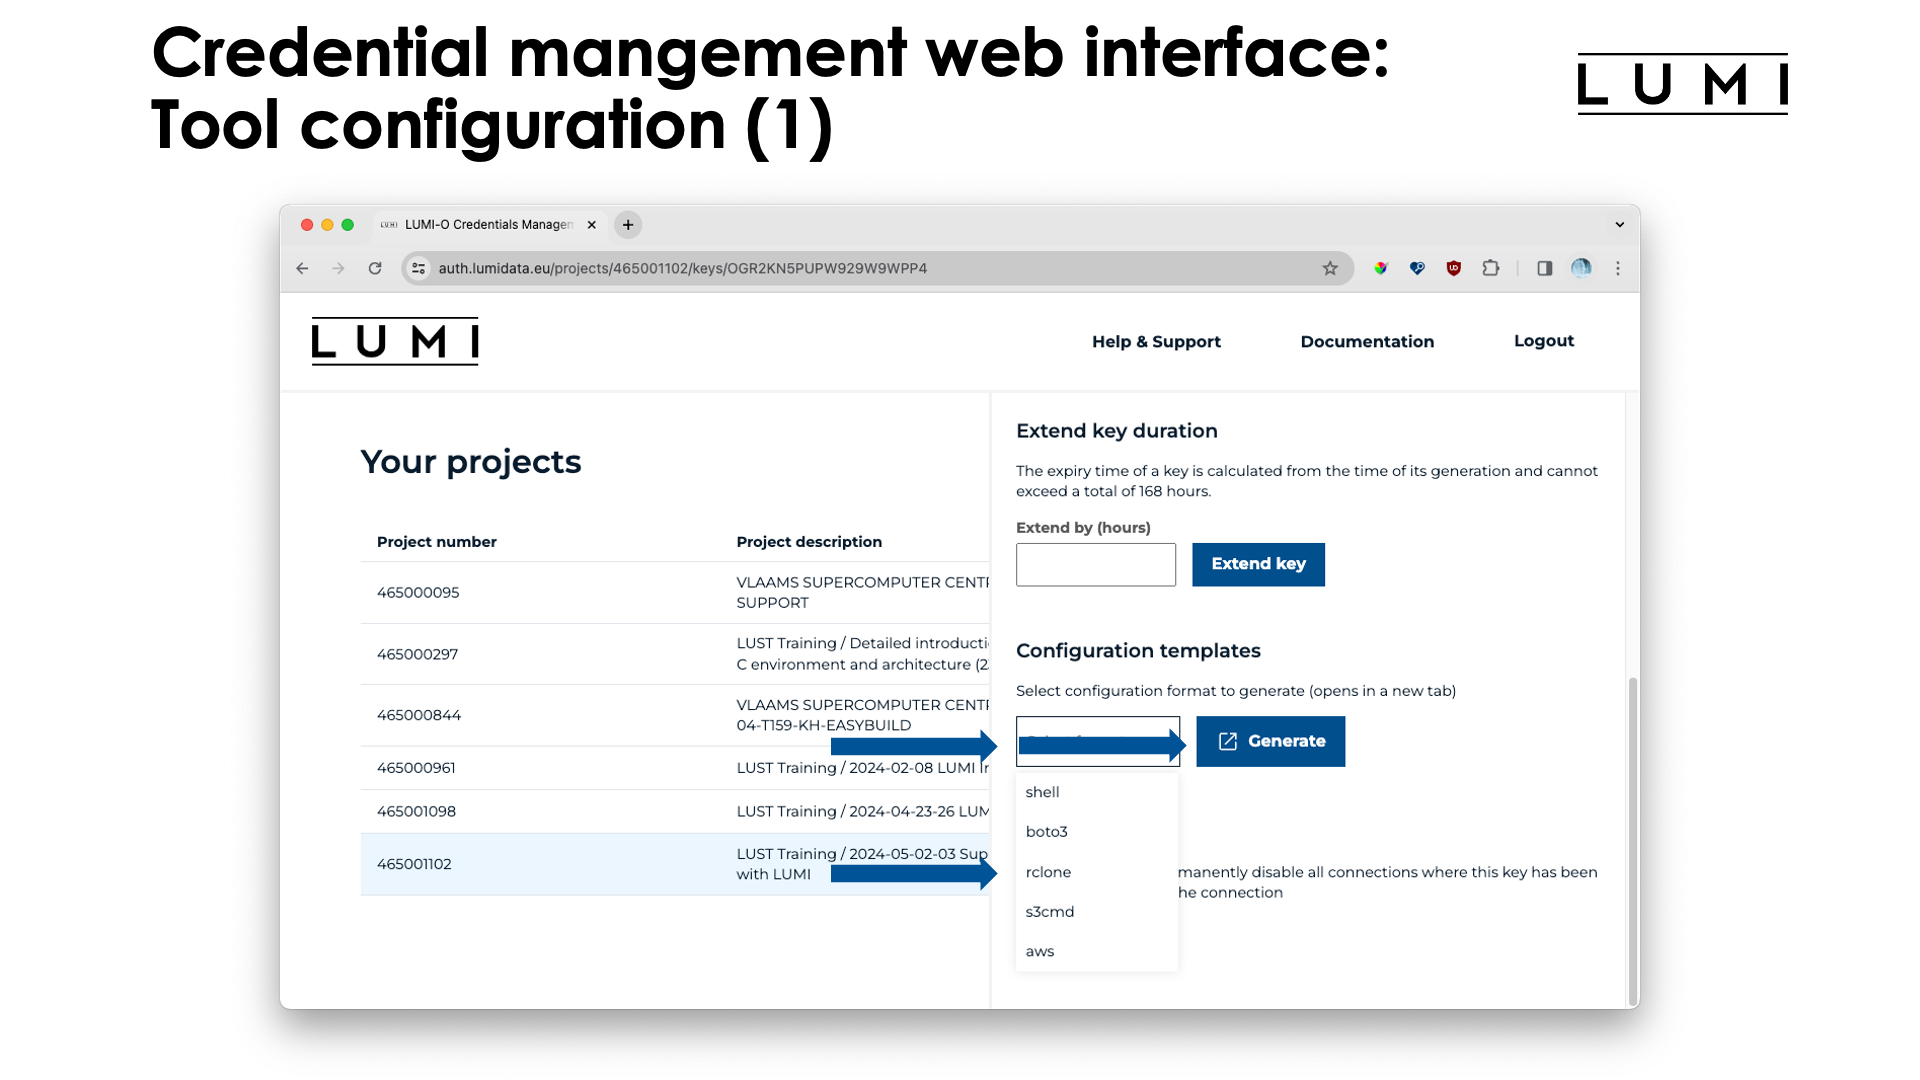Close the LUMI-O Credentials Management tab
1920x1080 pixels.
[x=592, y=225]
